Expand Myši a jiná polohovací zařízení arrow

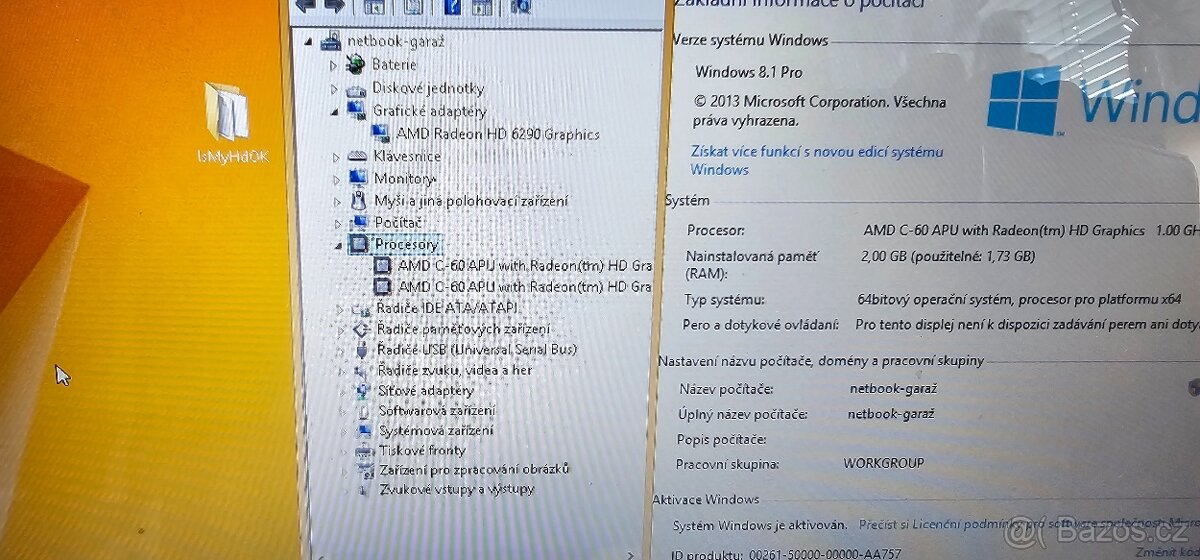338,201
